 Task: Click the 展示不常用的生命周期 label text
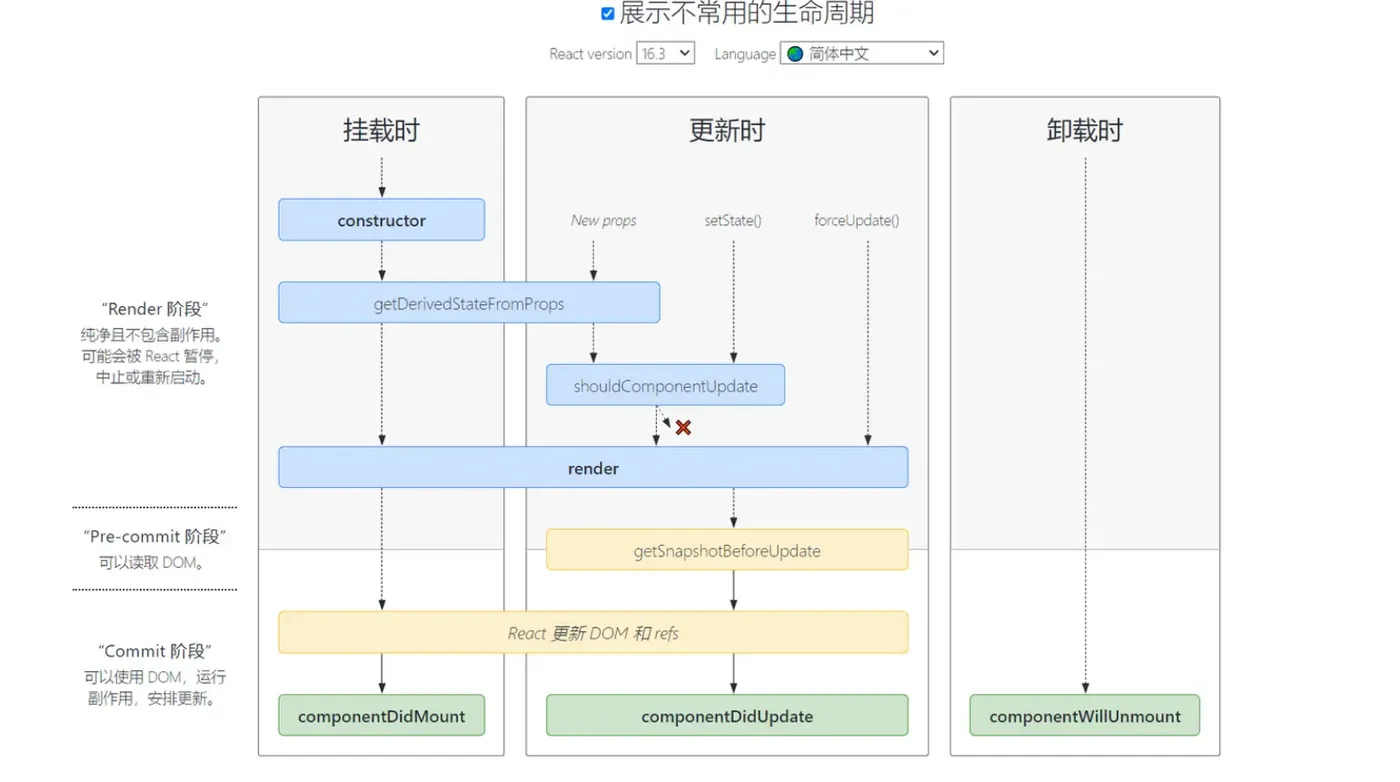coord(747,14)
